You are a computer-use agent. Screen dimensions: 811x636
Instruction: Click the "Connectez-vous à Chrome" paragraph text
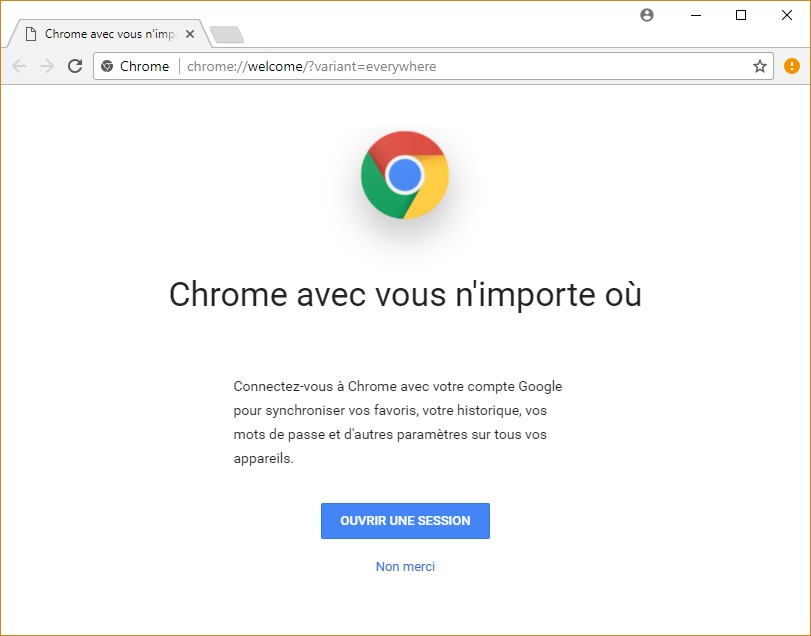[x=397, y=422]
